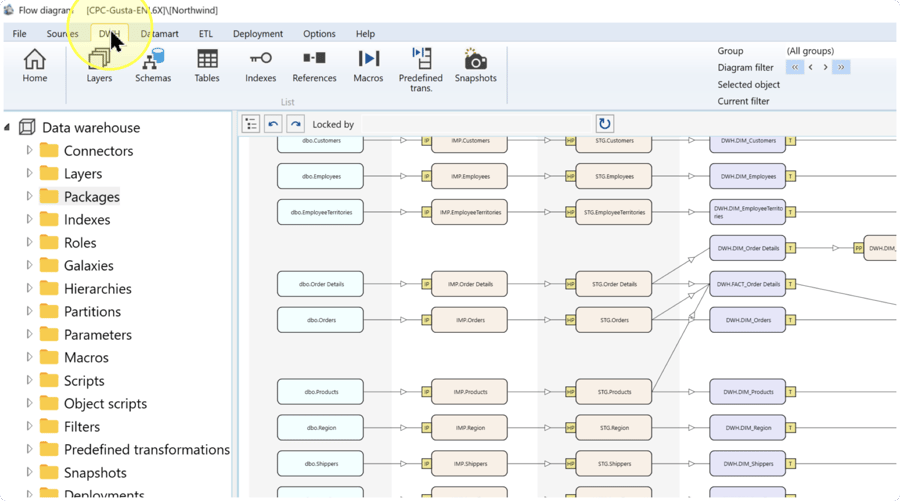Screen dimensions: 900x501
Task: Go to next diagram filter
Action: point(825,67)
